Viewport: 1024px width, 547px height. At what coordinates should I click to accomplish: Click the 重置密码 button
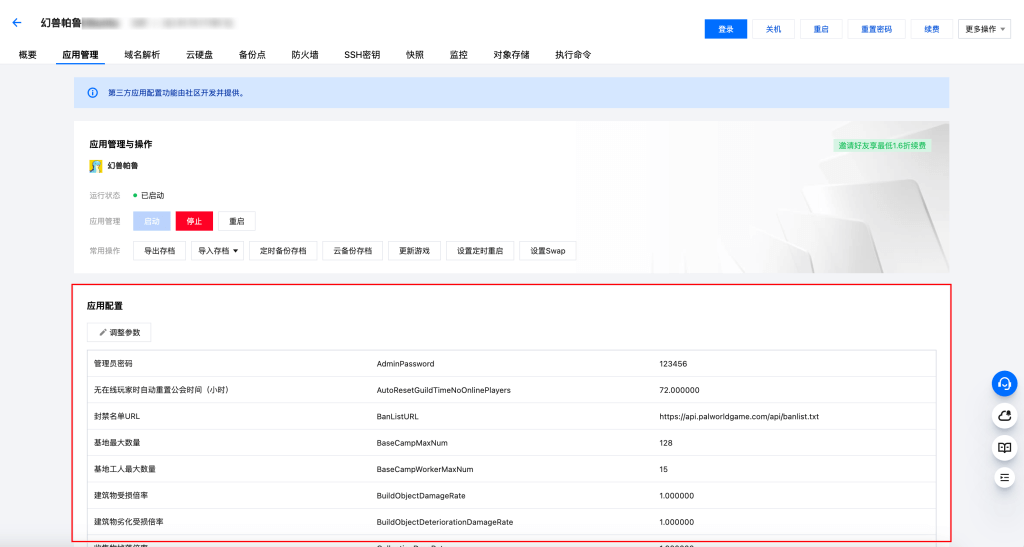point(876,29)
